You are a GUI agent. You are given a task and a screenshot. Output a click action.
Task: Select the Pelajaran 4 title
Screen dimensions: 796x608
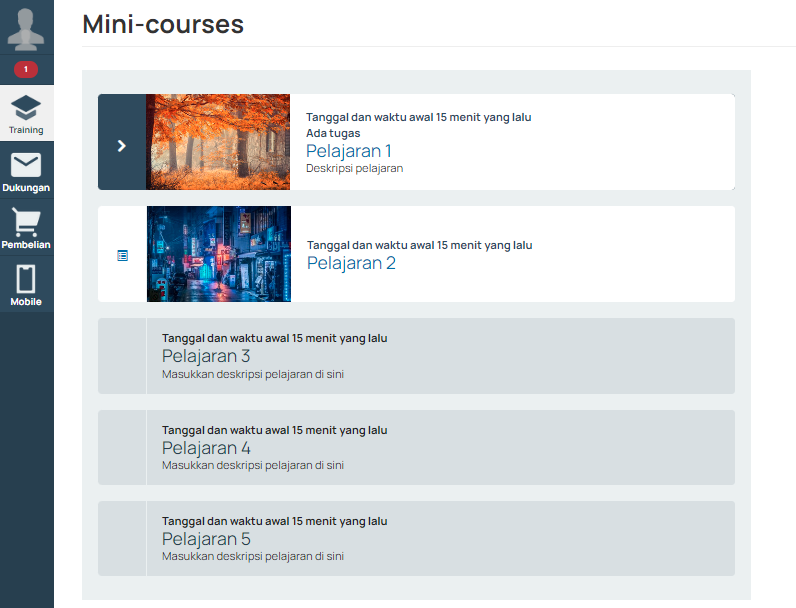tap(206, 448)
